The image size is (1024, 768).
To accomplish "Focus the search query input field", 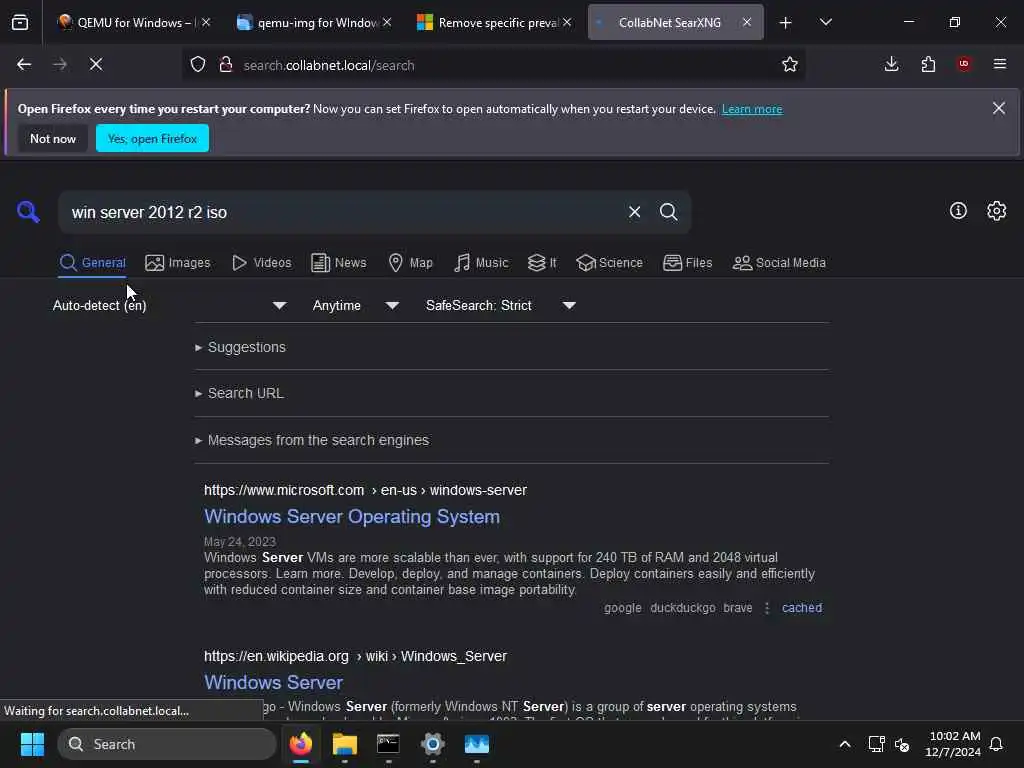I will (x=343, y=212).
